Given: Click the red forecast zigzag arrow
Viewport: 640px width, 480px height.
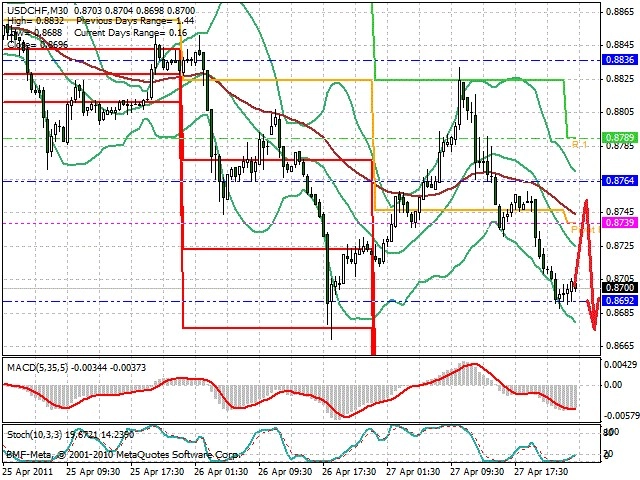Looking at the screenshot, I should [587, 264].
